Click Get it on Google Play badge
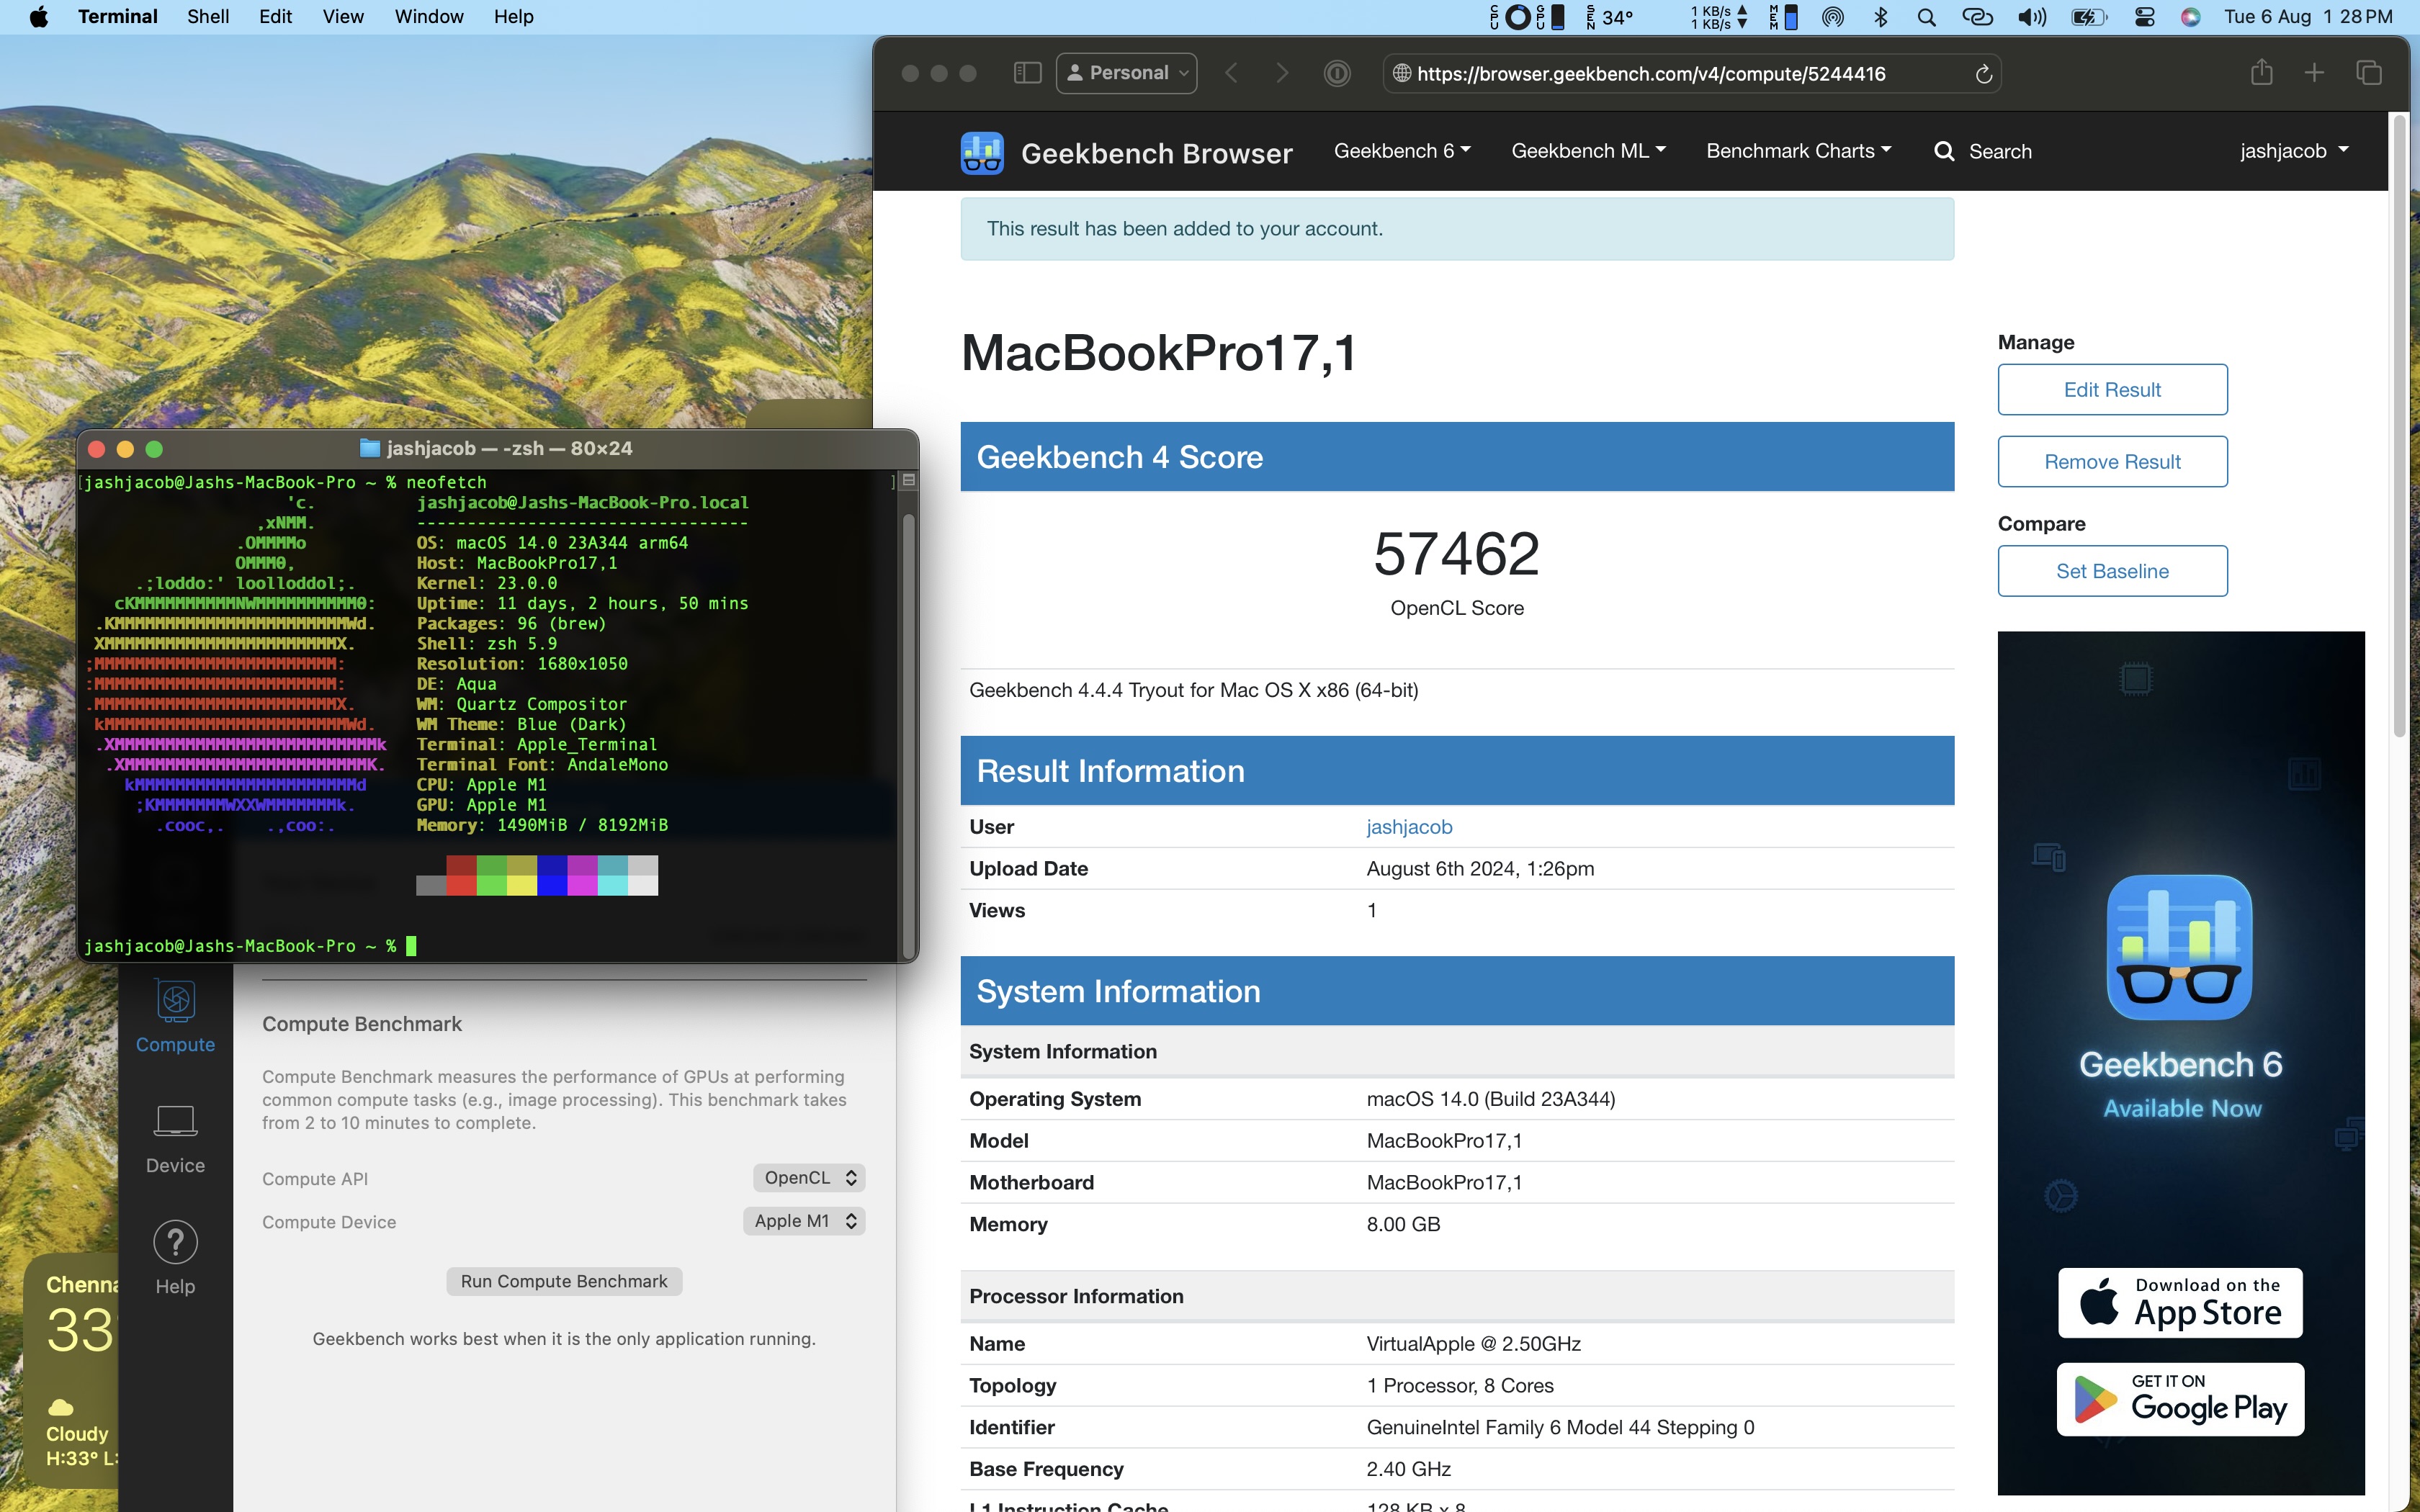The height and width of the screenshot is (1512, 2420). pos(2180,1400)
